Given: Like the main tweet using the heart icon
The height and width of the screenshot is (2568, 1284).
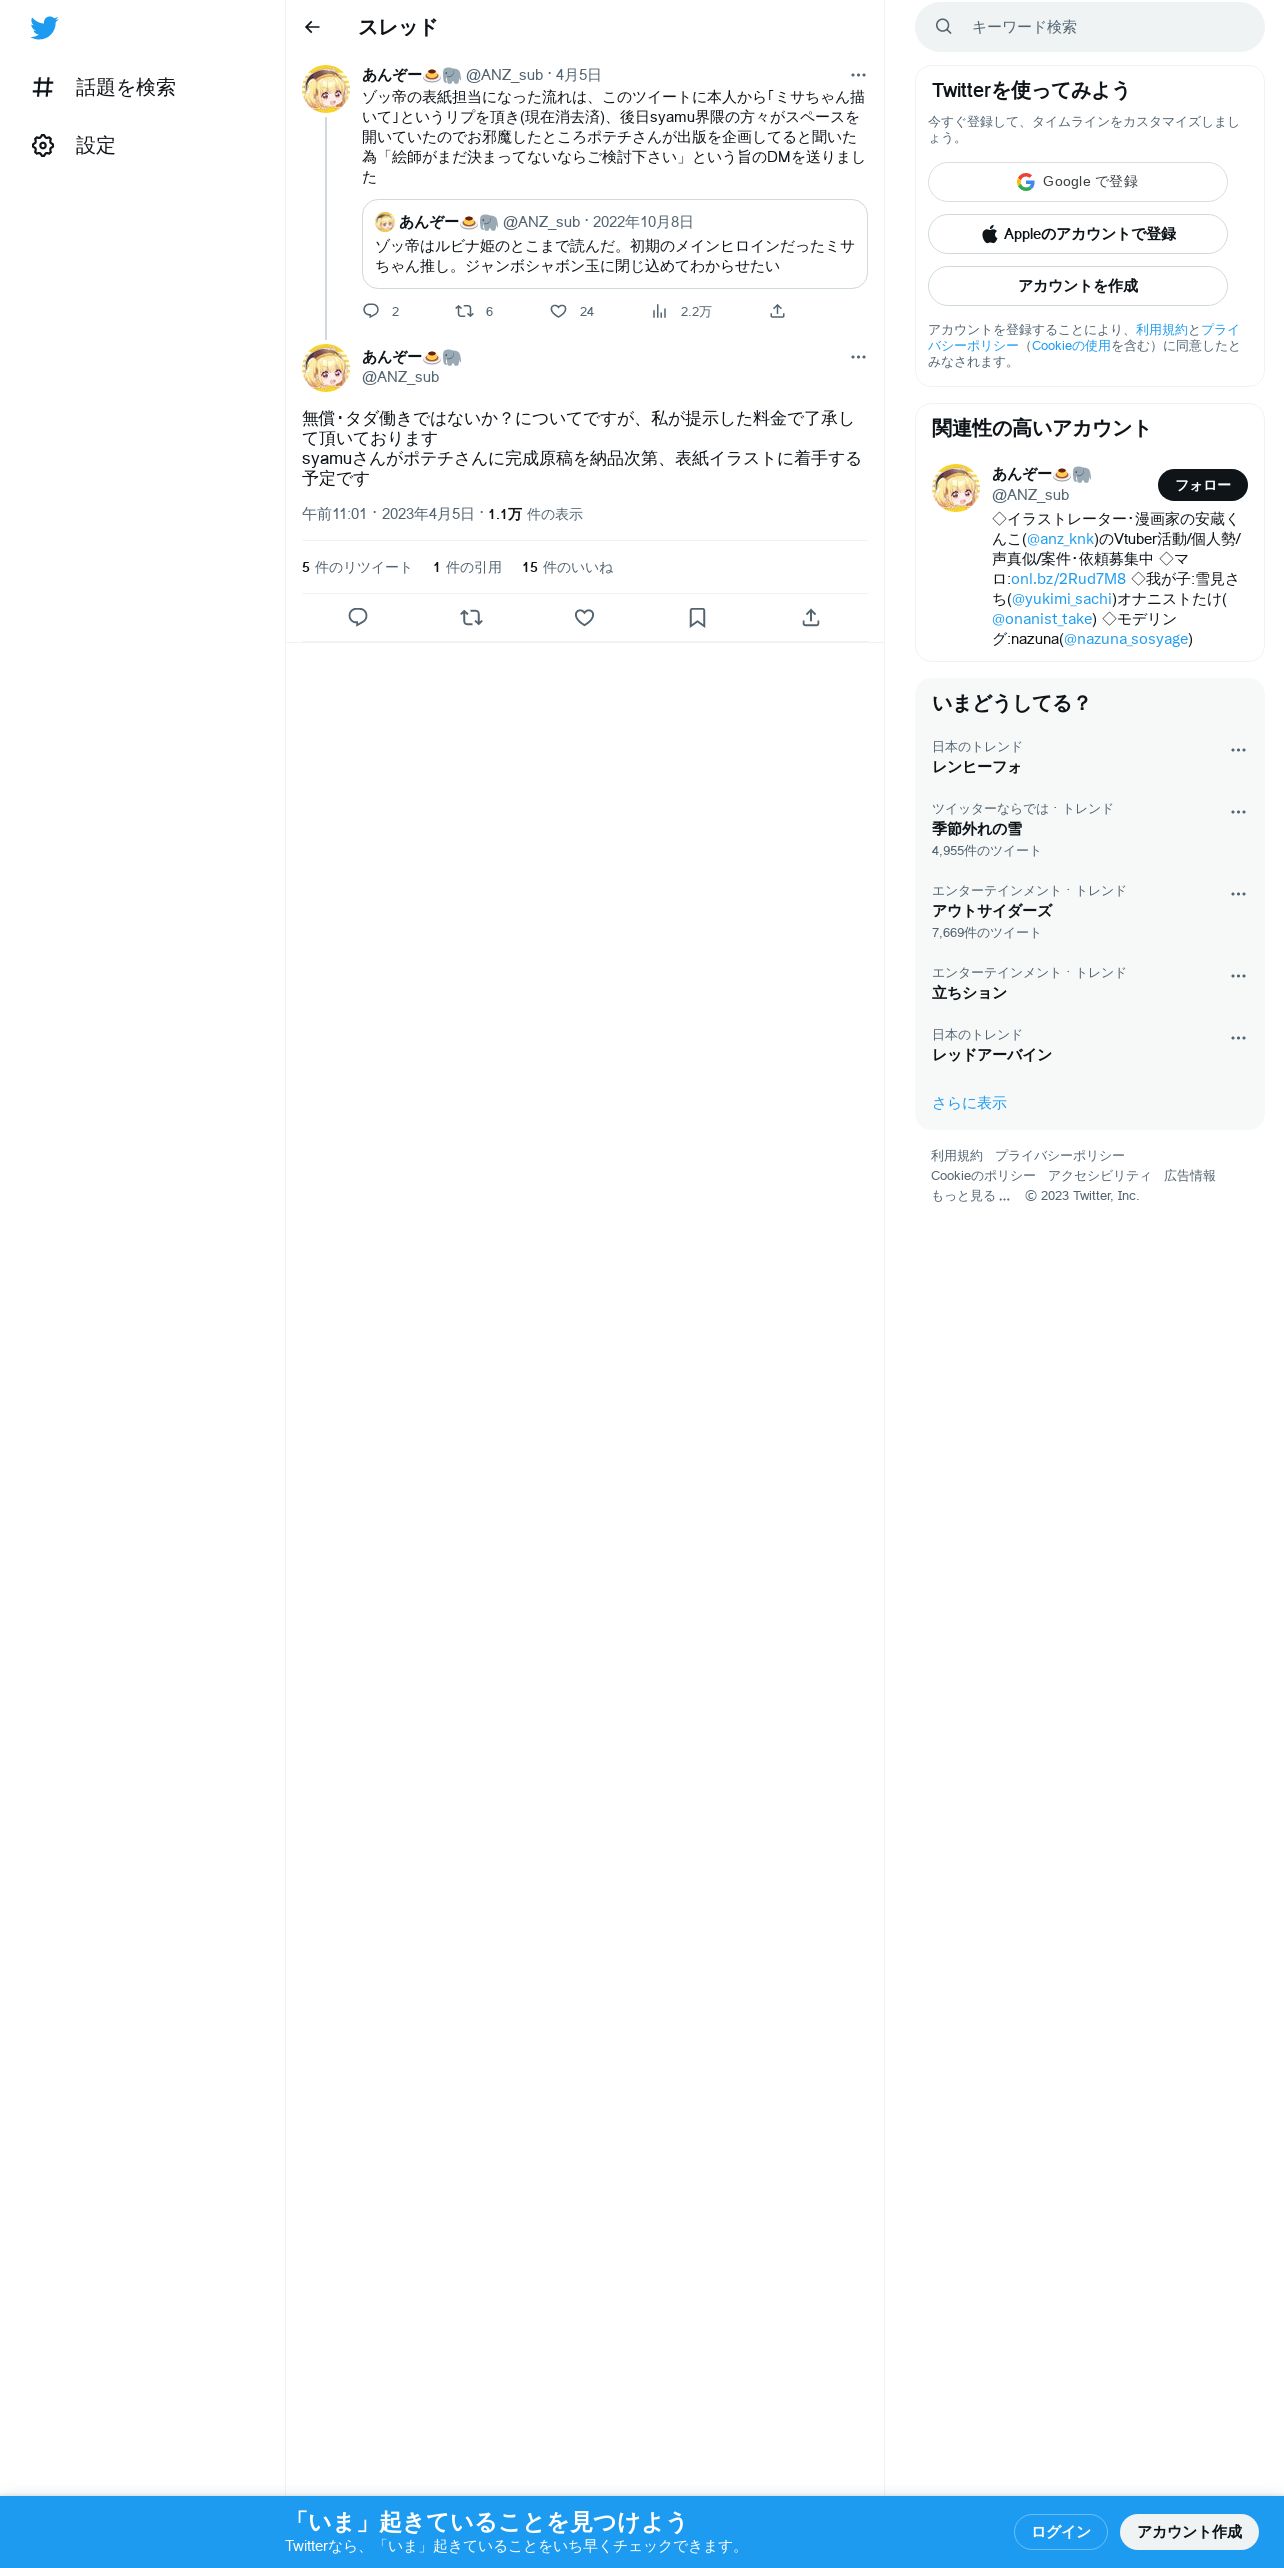Looking at the screenshot, I should [x=585, y=617].
